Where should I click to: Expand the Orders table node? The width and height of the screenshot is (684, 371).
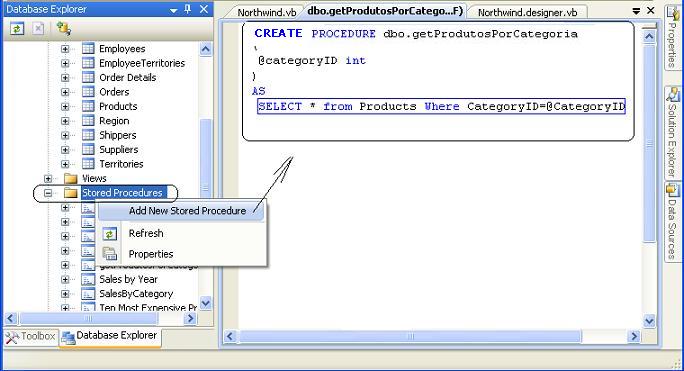65,92
